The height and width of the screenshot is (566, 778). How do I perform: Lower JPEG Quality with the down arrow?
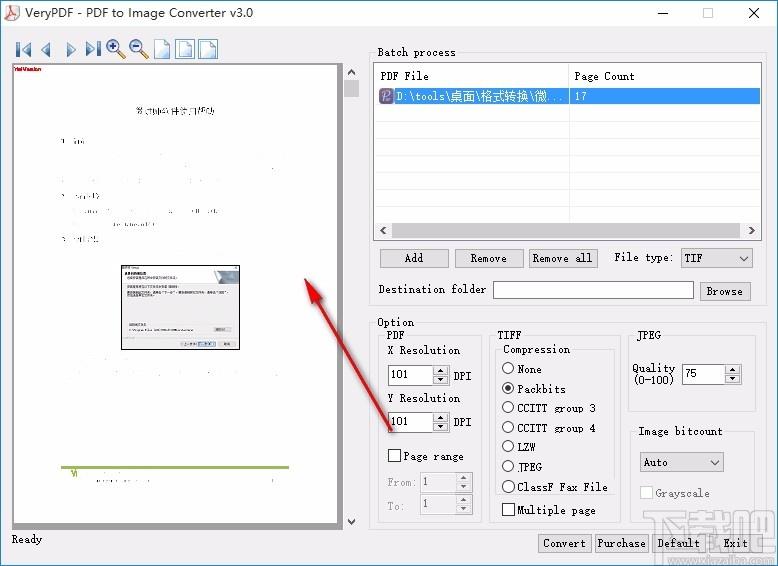point(733,379)
